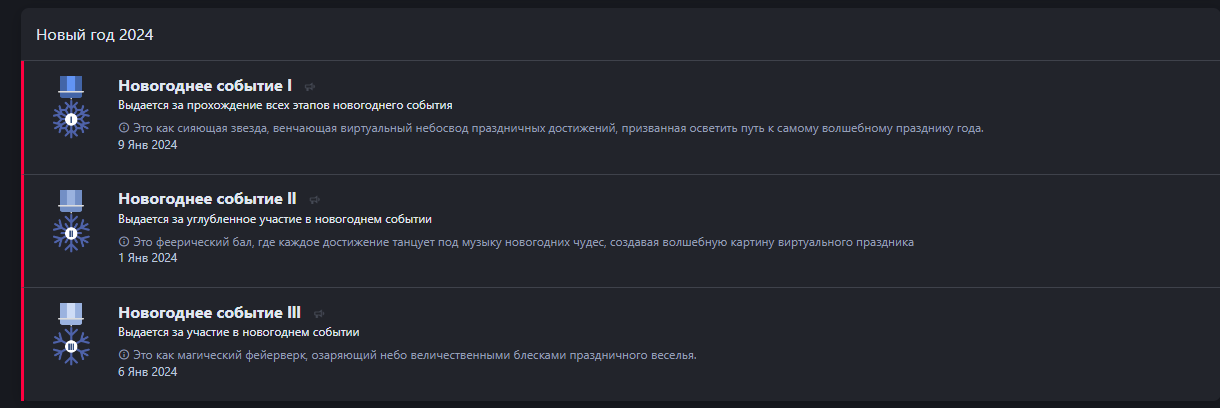Click the info icon before 'Это как сияющая звезда'

pyautogui.click(x=124, y=128)
